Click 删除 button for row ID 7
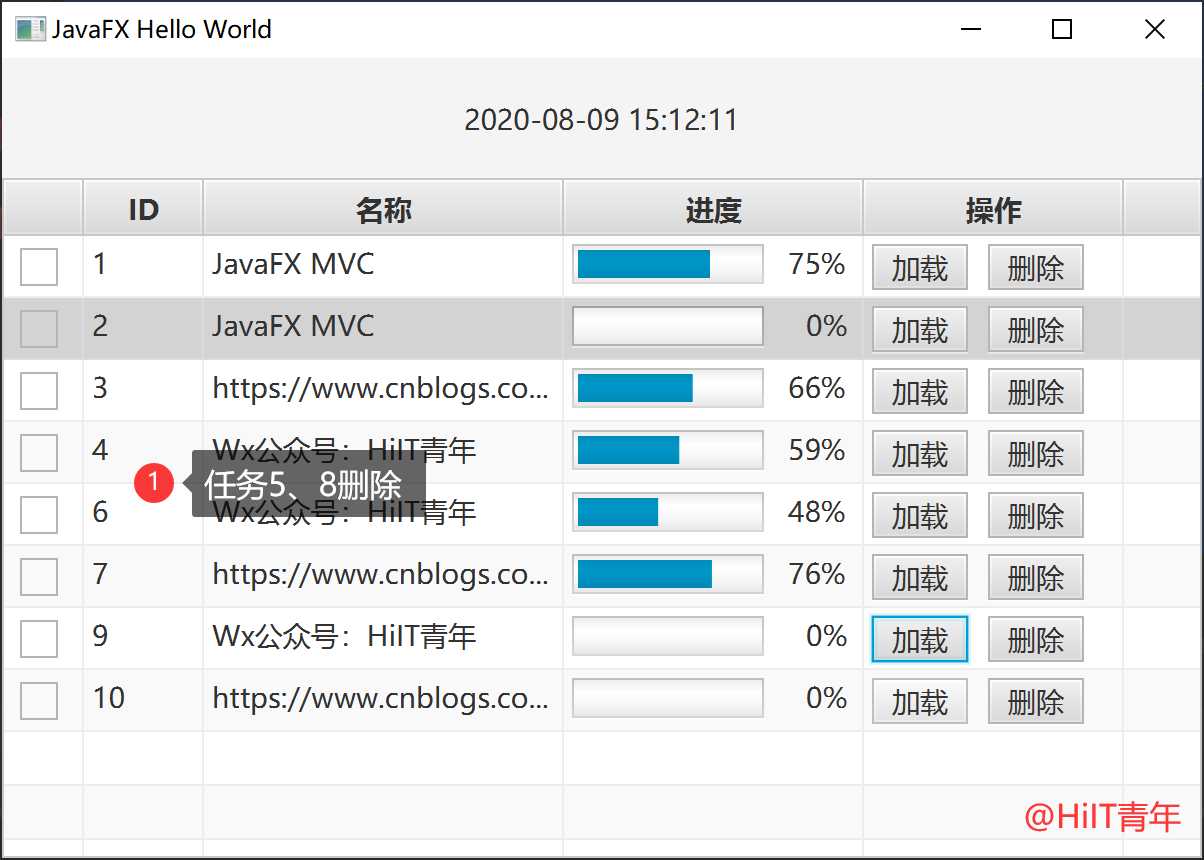The width and height of the screenshot is (1204, 860). pyautogui.click(x=1036, y=577)
